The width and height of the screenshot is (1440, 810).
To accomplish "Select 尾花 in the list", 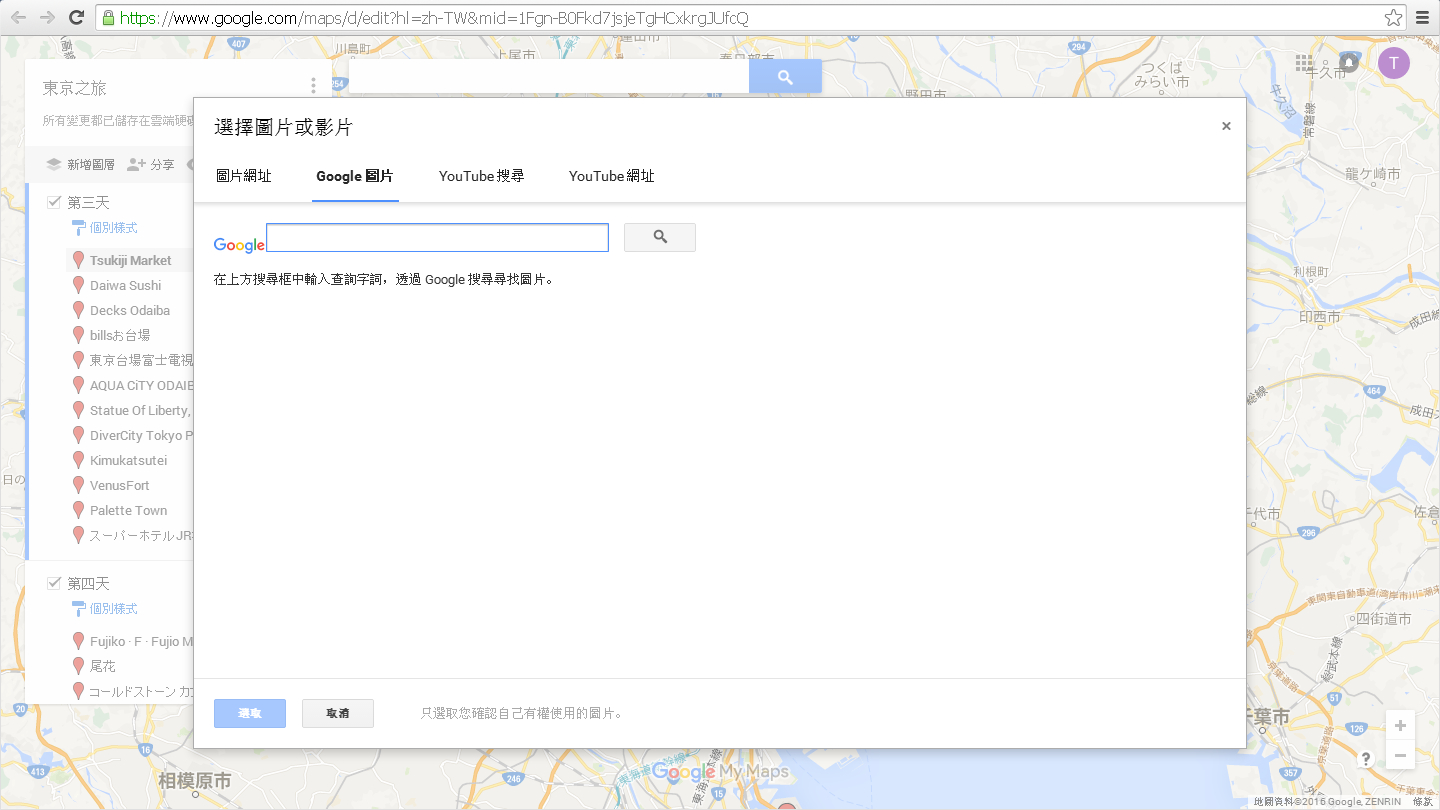I will pyautogui.click(x=103, y=666).
